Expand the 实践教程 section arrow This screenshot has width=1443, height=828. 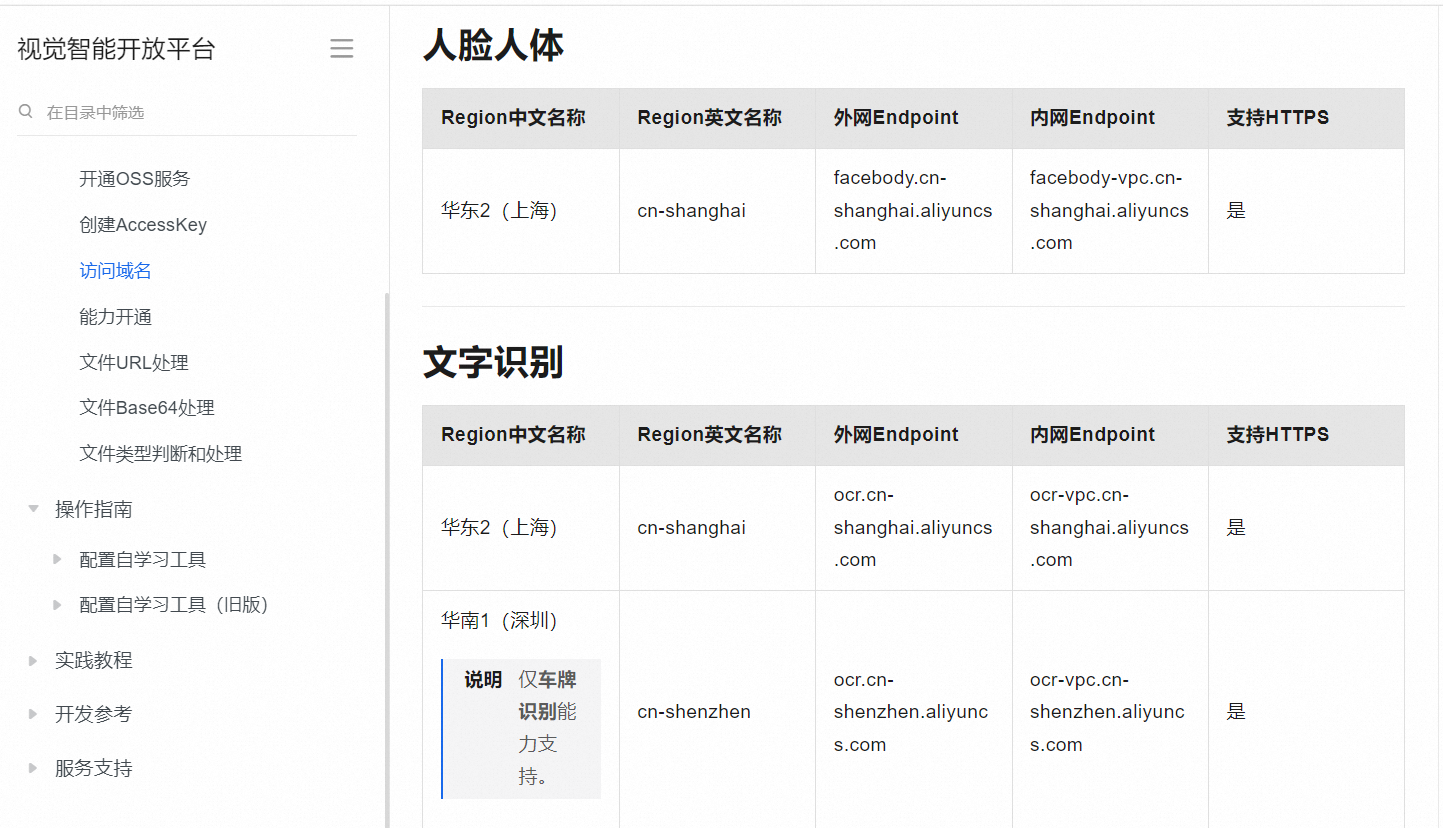coord(33,661)
